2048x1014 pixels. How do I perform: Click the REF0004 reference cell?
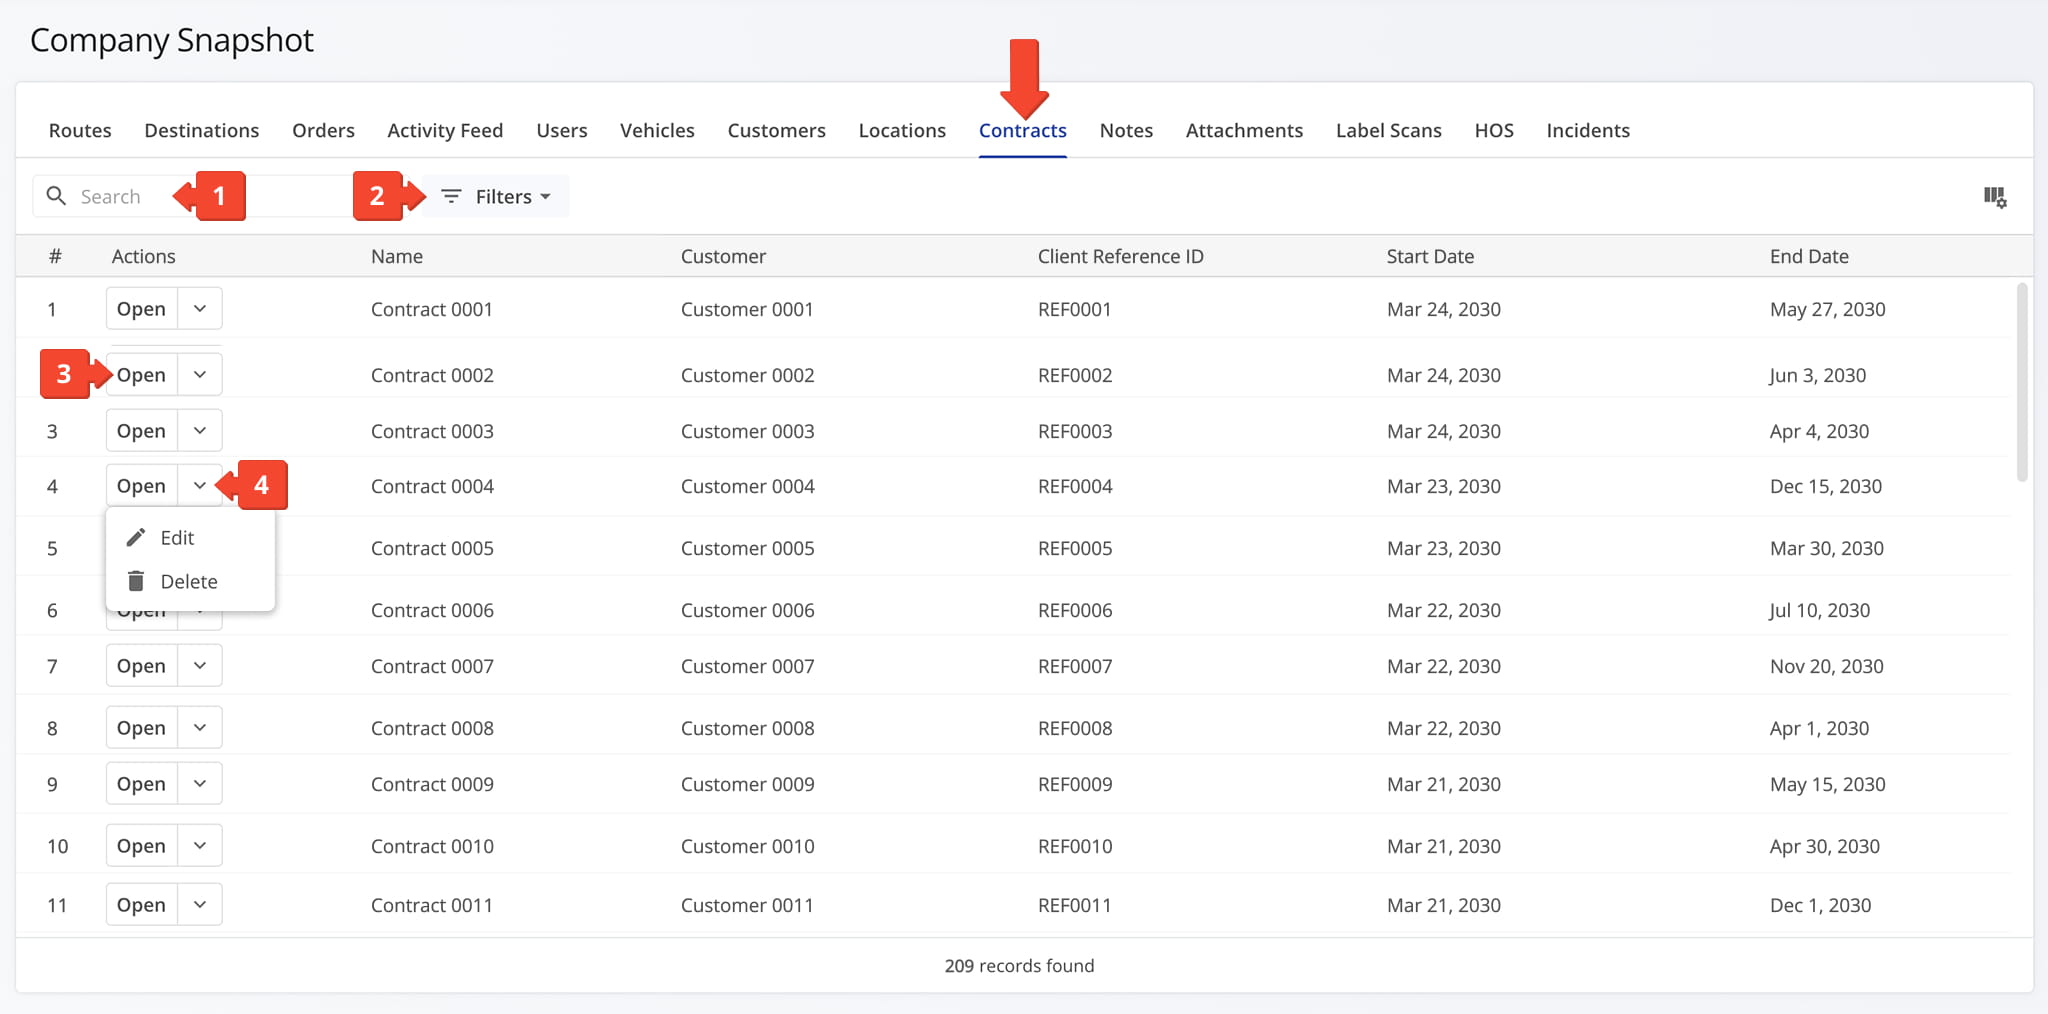[1075, 486]
